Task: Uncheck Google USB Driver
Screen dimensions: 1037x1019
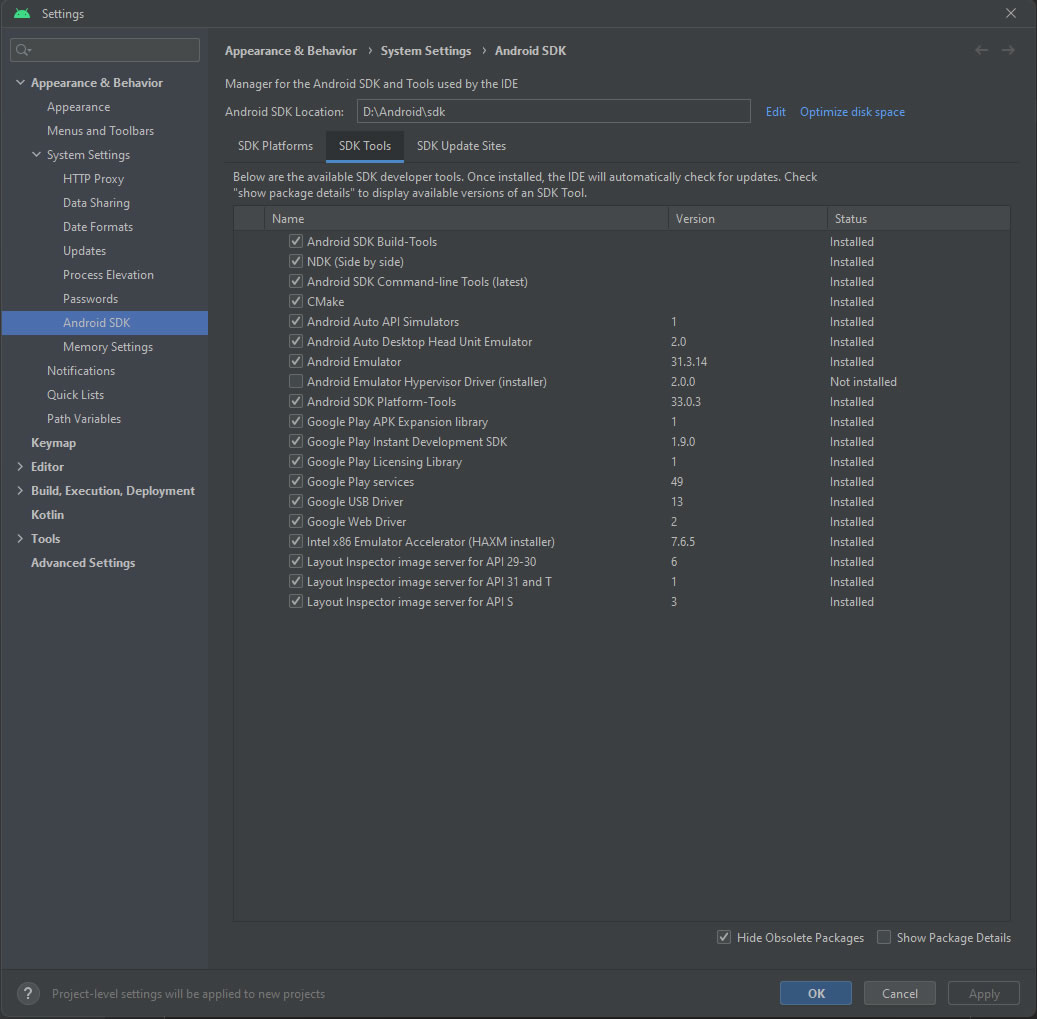Action: coord(296,501)
